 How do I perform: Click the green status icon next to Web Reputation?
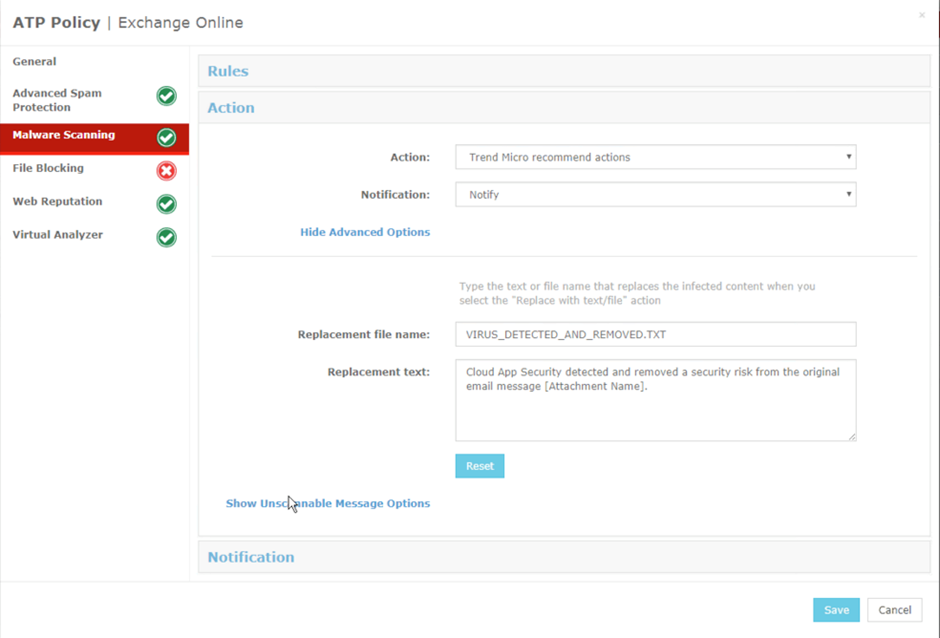166,202
